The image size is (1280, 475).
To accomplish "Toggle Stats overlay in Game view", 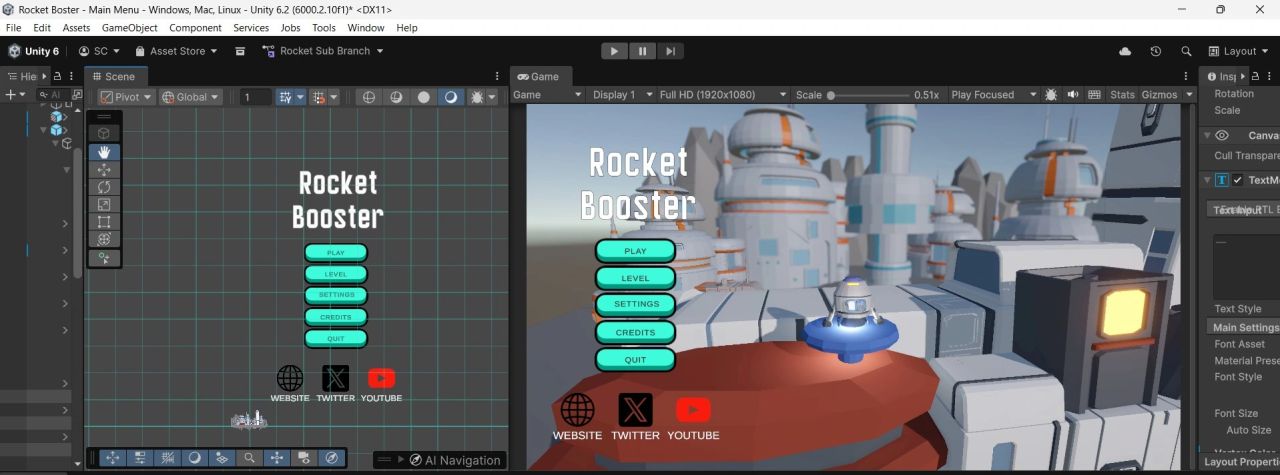I will pos(1122,95).
